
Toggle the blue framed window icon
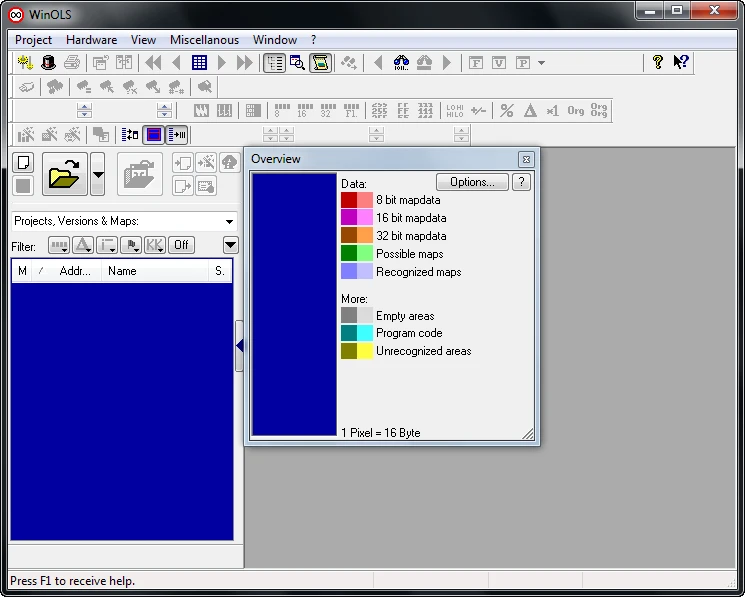[153, 135]
